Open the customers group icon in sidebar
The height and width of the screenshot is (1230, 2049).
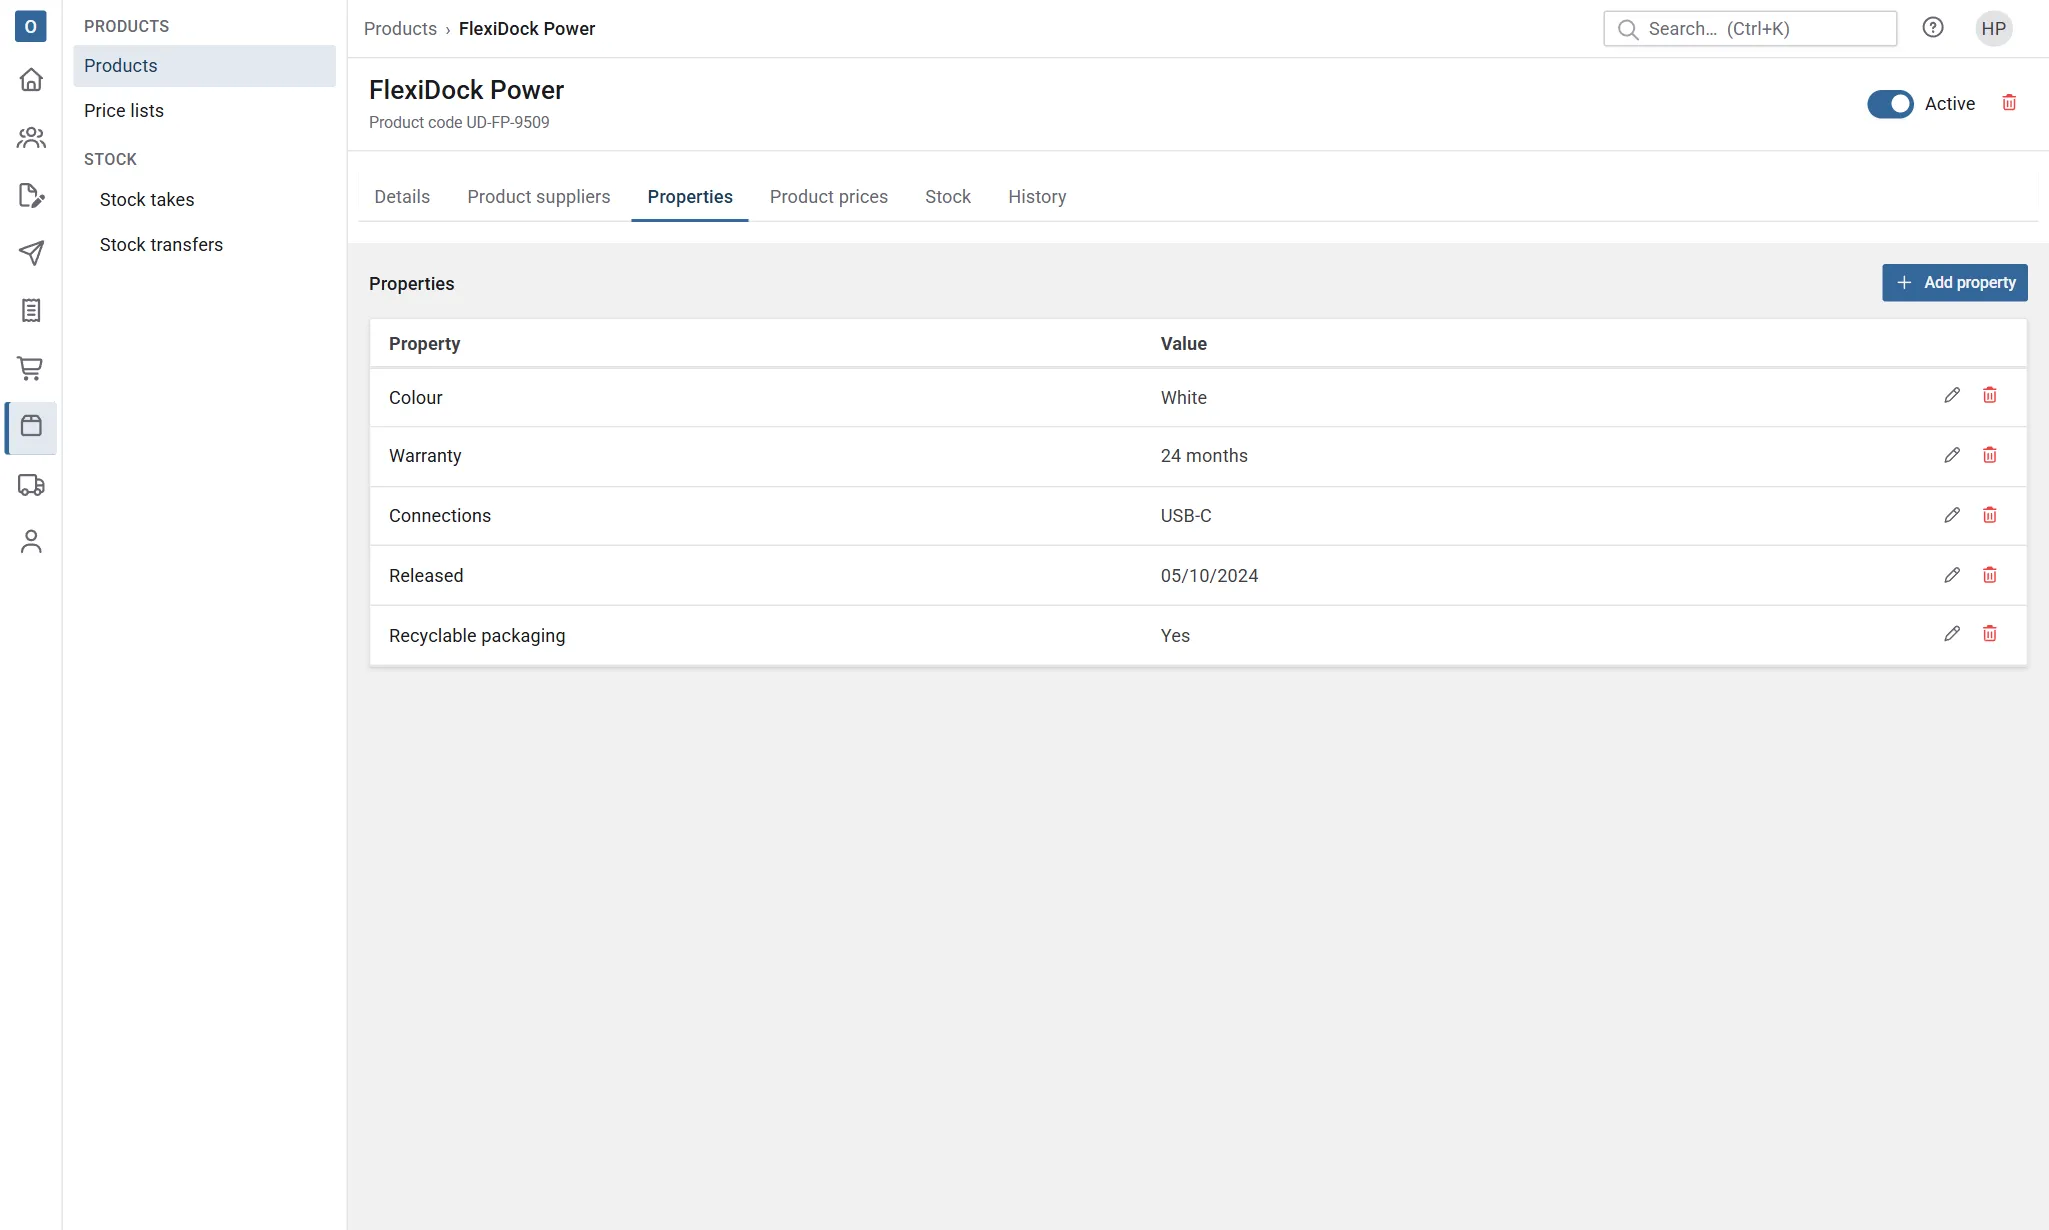(x=31, y=137)
